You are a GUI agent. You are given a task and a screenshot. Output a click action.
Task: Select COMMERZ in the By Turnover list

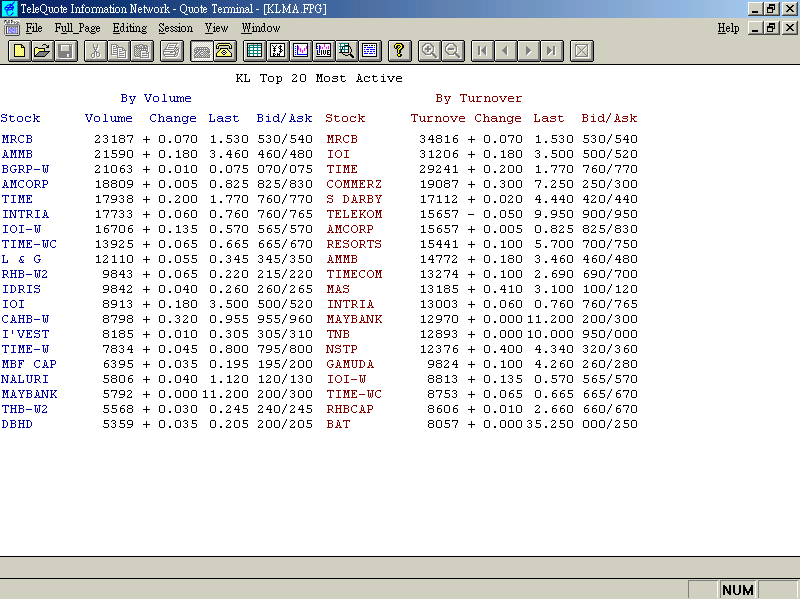[354, 184]
